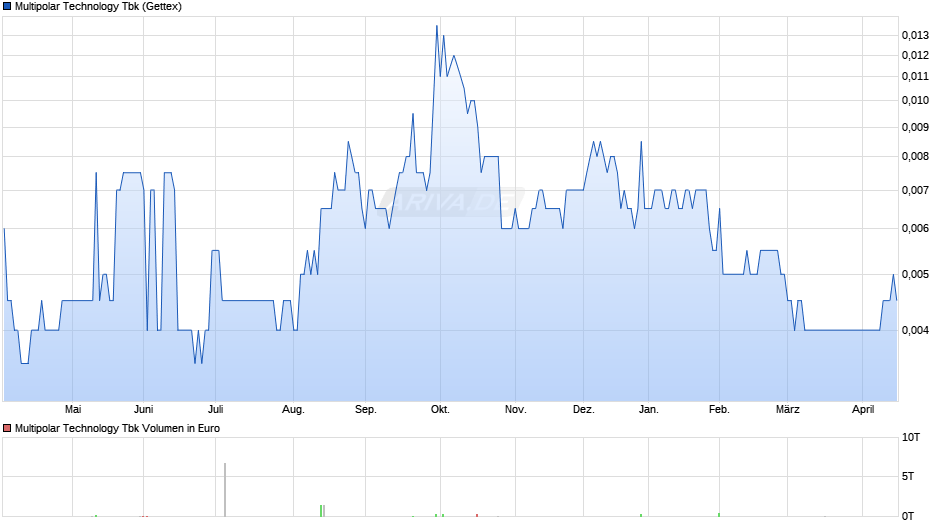
Task: Click the 0,004 price axis value
Action: pos(915,330)
